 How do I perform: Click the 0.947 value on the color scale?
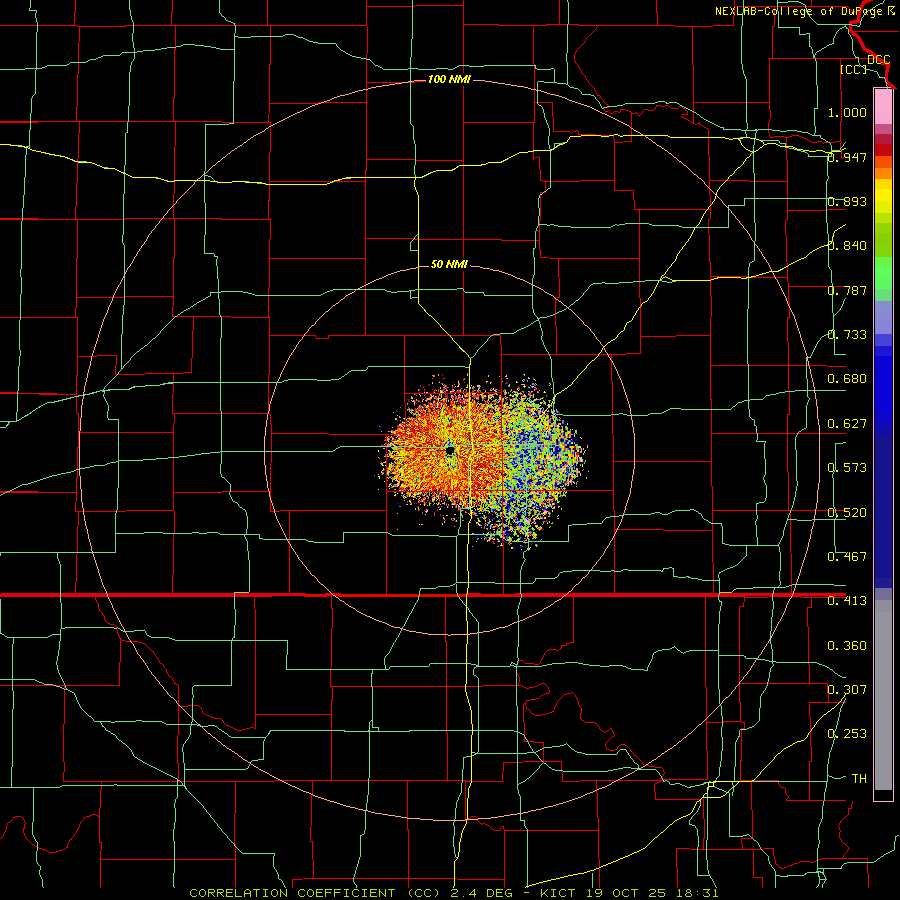click(x=847, y=157)
